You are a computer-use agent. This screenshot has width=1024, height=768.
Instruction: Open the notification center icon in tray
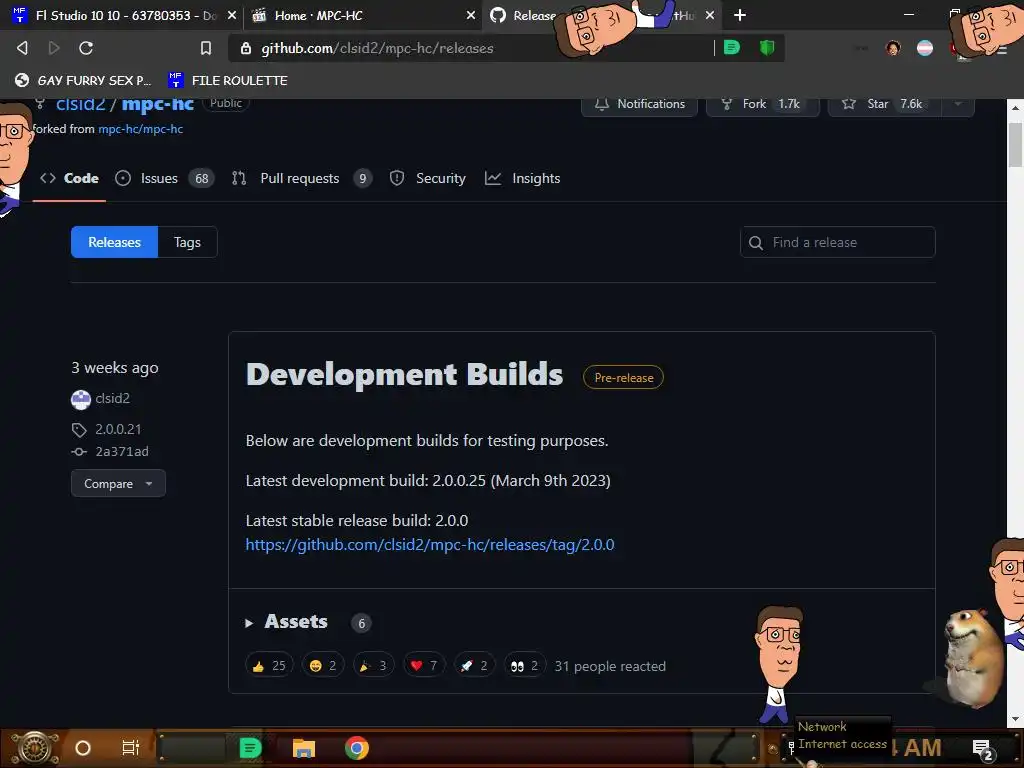click(982, 748)
